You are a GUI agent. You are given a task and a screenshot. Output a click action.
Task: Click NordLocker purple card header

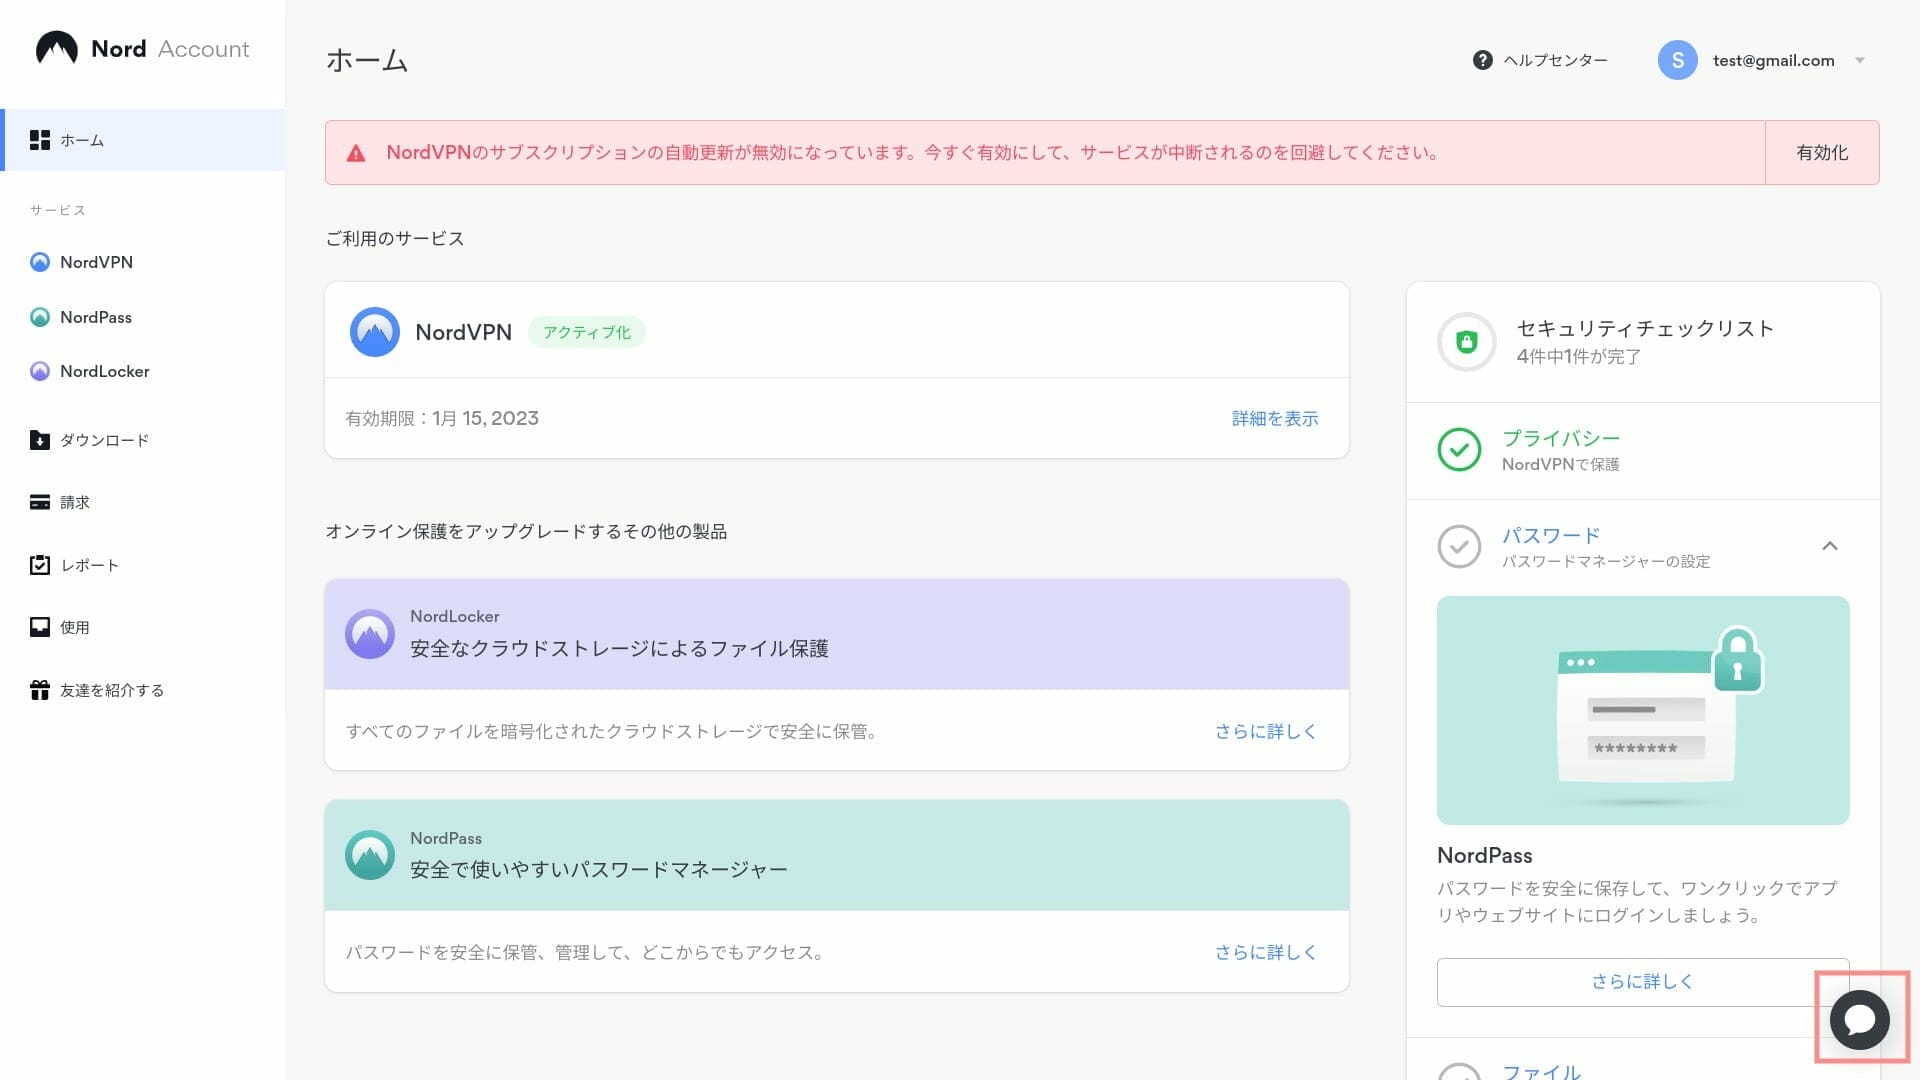pyautogui.click(x=837, y=634)
